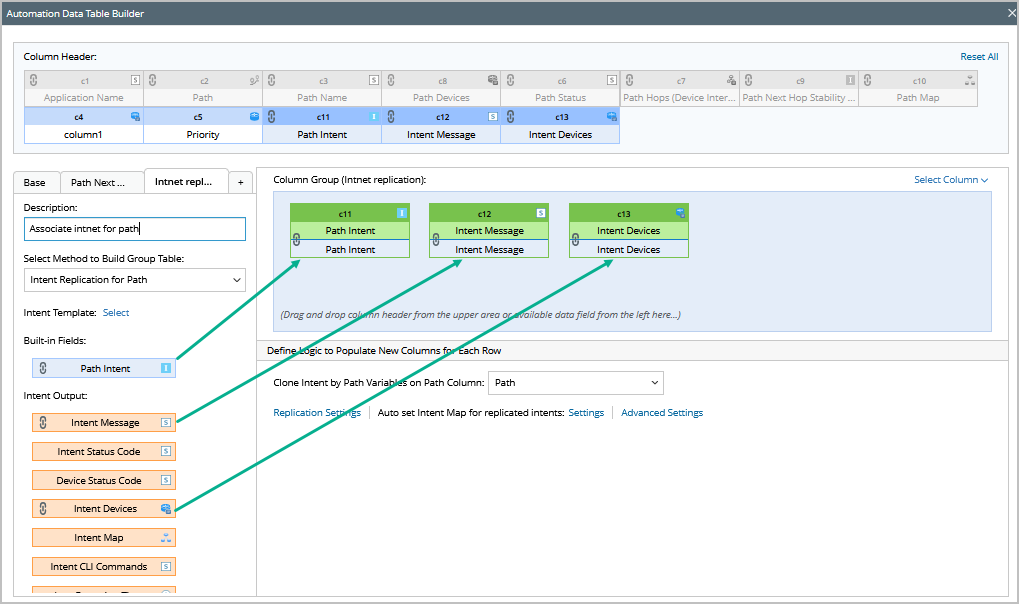The height and width of the screenshot is (604, 1019).
Task: Click the device icon on upper c13 header
Action: [612, 116]
